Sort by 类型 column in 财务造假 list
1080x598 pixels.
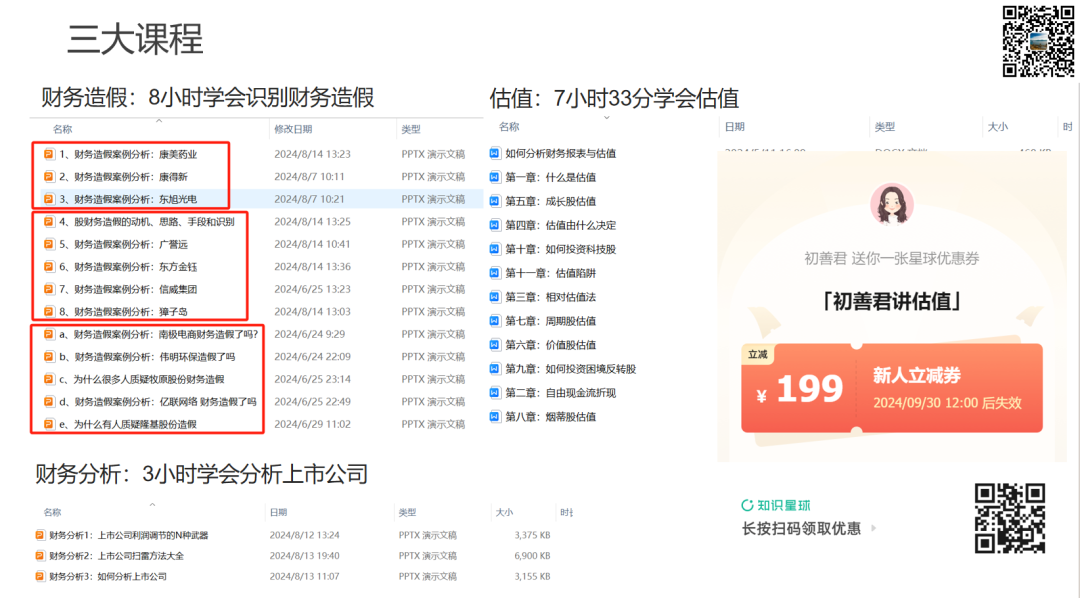coord(411,130)
